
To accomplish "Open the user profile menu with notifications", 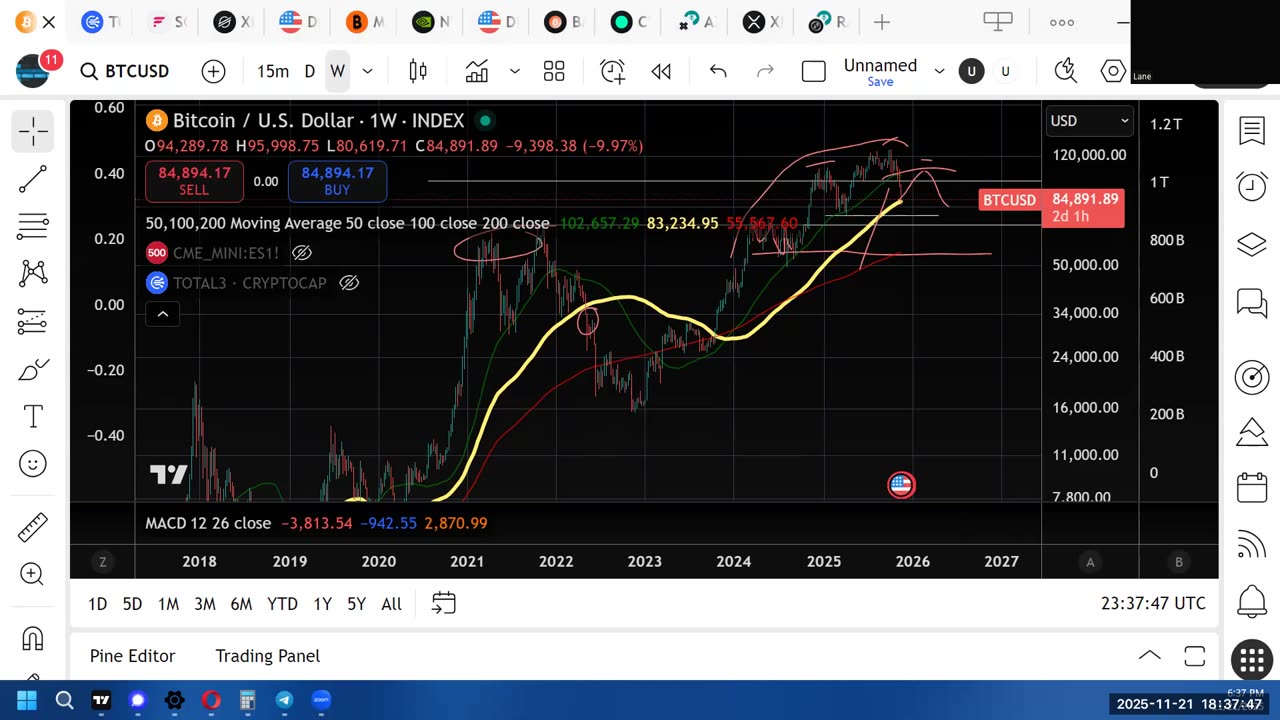I will tap(34, 70).
